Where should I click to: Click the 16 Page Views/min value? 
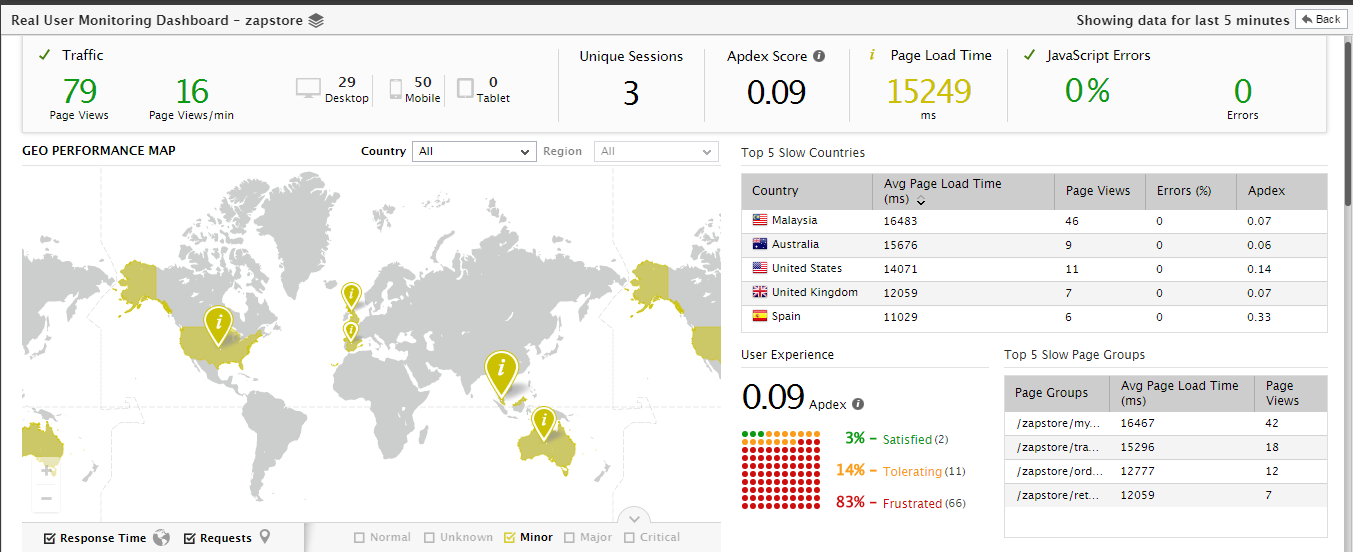point(192,92)
